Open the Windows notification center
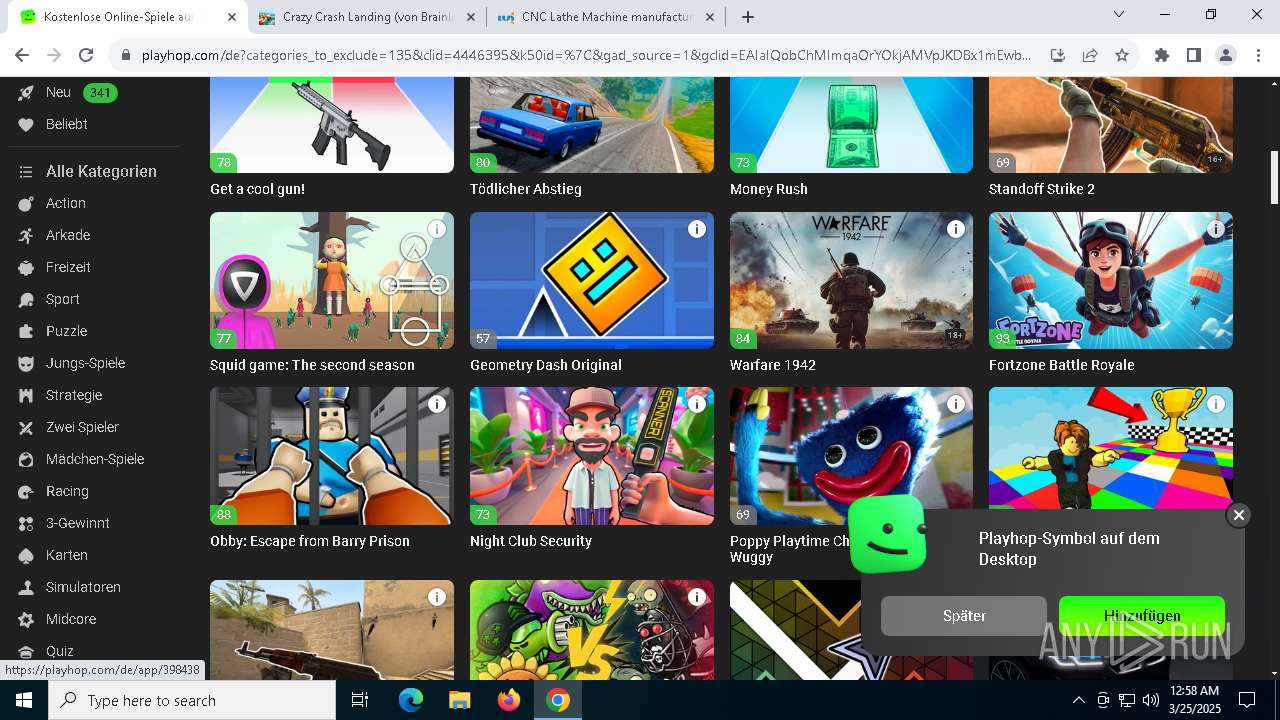The width and height of the screenshot is (1280, 720). click(1247, 700)
